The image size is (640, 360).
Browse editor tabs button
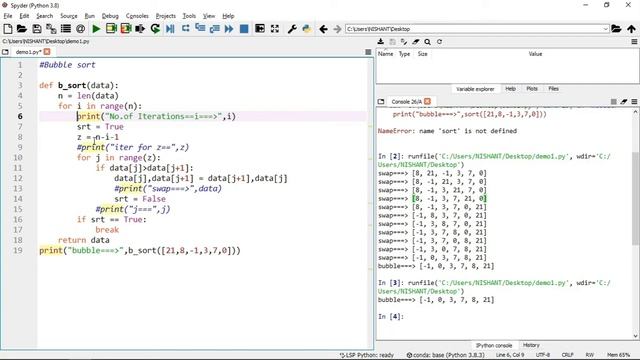pyautogui.click(x=5, y=52)
